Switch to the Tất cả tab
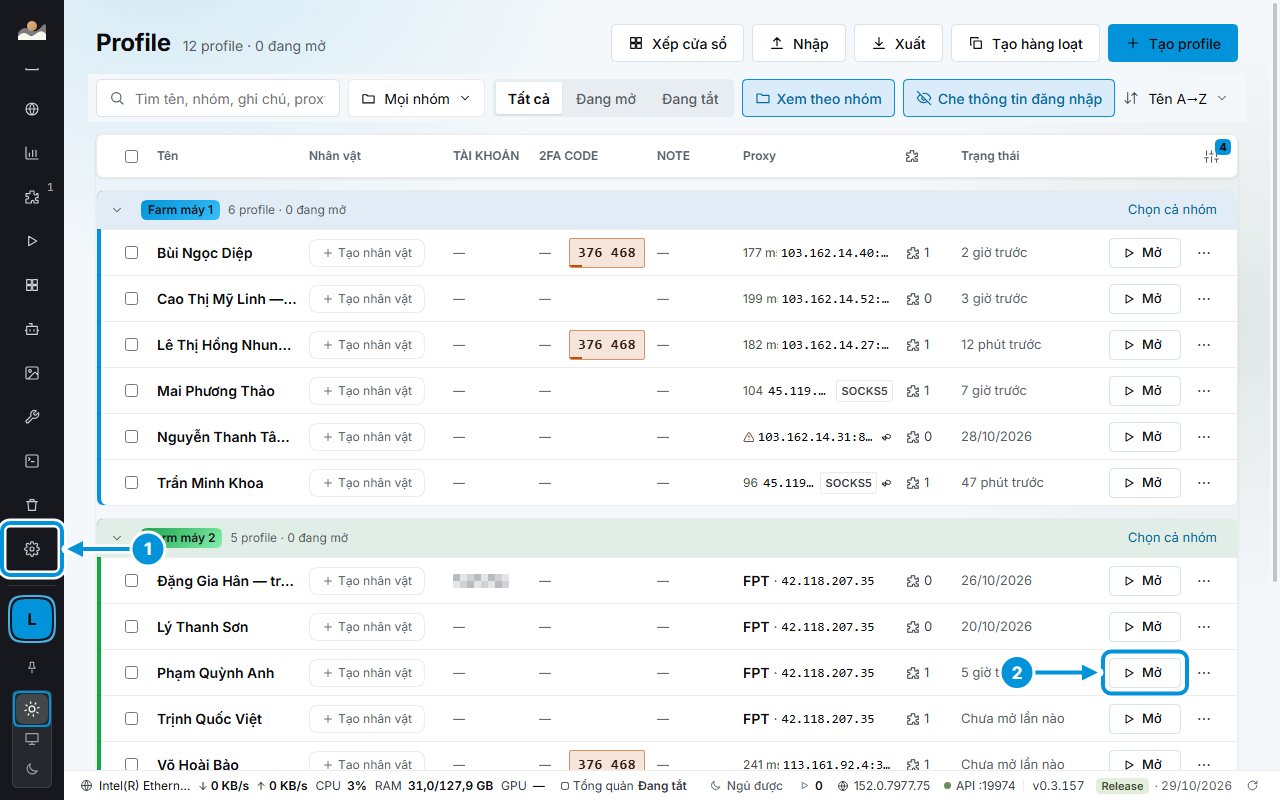Viewport: 1280px width, 800px height. 529,99
